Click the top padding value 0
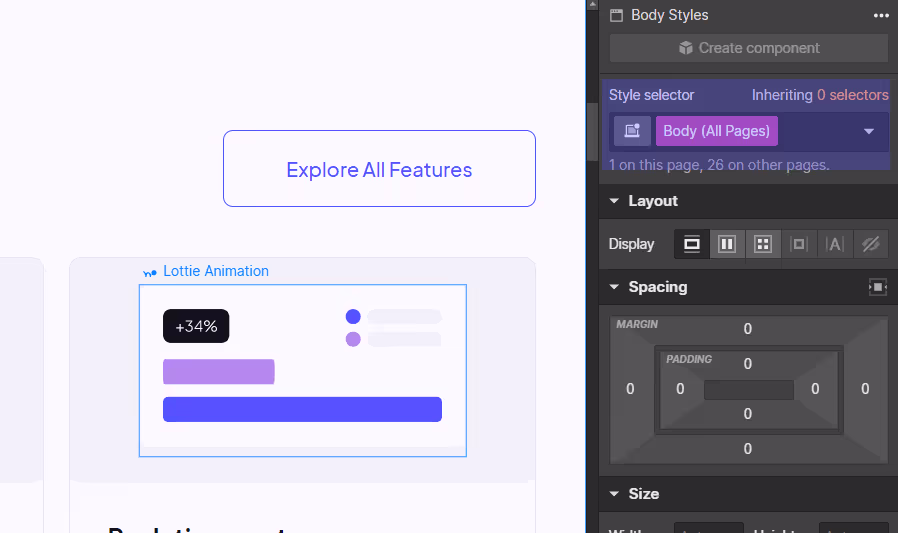Image resolution: width=898 pixels, height=533 pixels. click(747, 364)
